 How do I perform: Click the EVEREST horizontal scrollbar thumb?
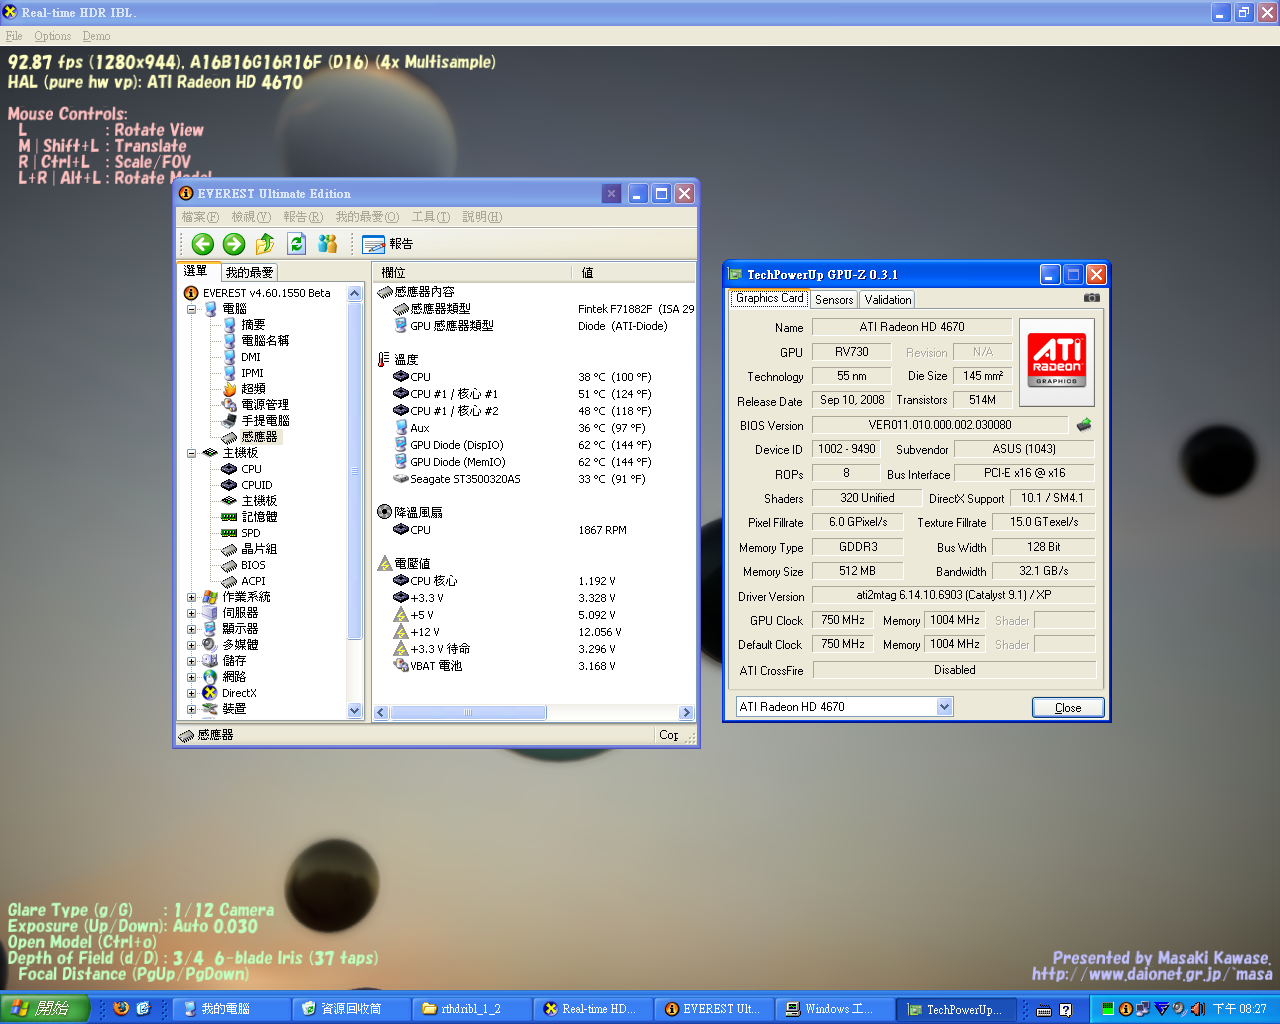pyautogui.click(x=468, y=713)
